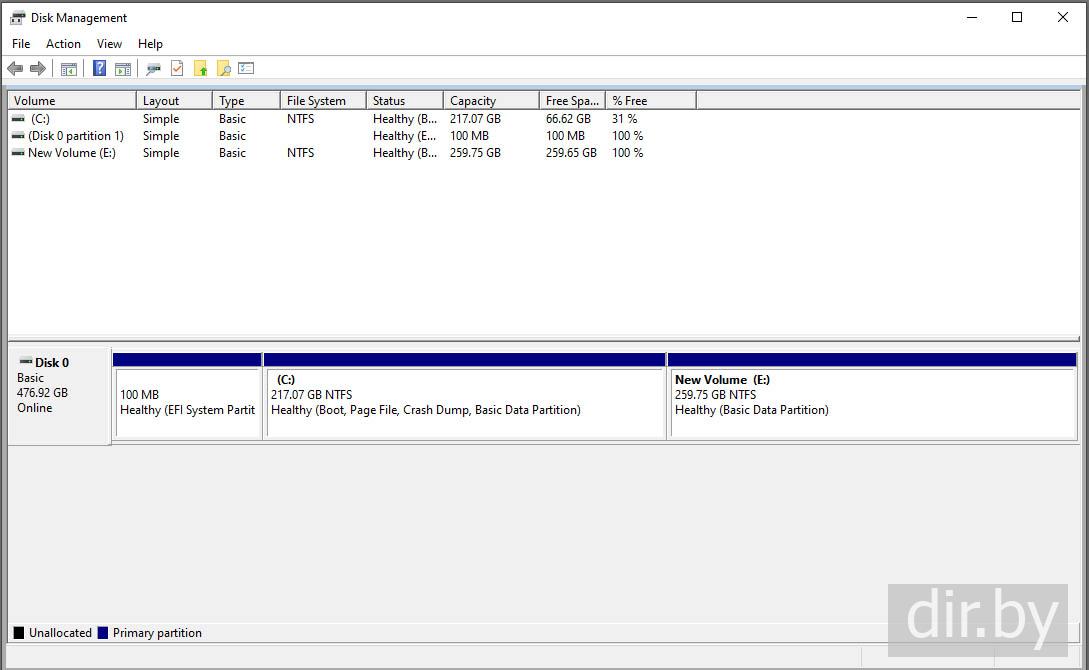Click the checklist toolbar icon
Screen dimensions: 1089x670
(246, 69)
